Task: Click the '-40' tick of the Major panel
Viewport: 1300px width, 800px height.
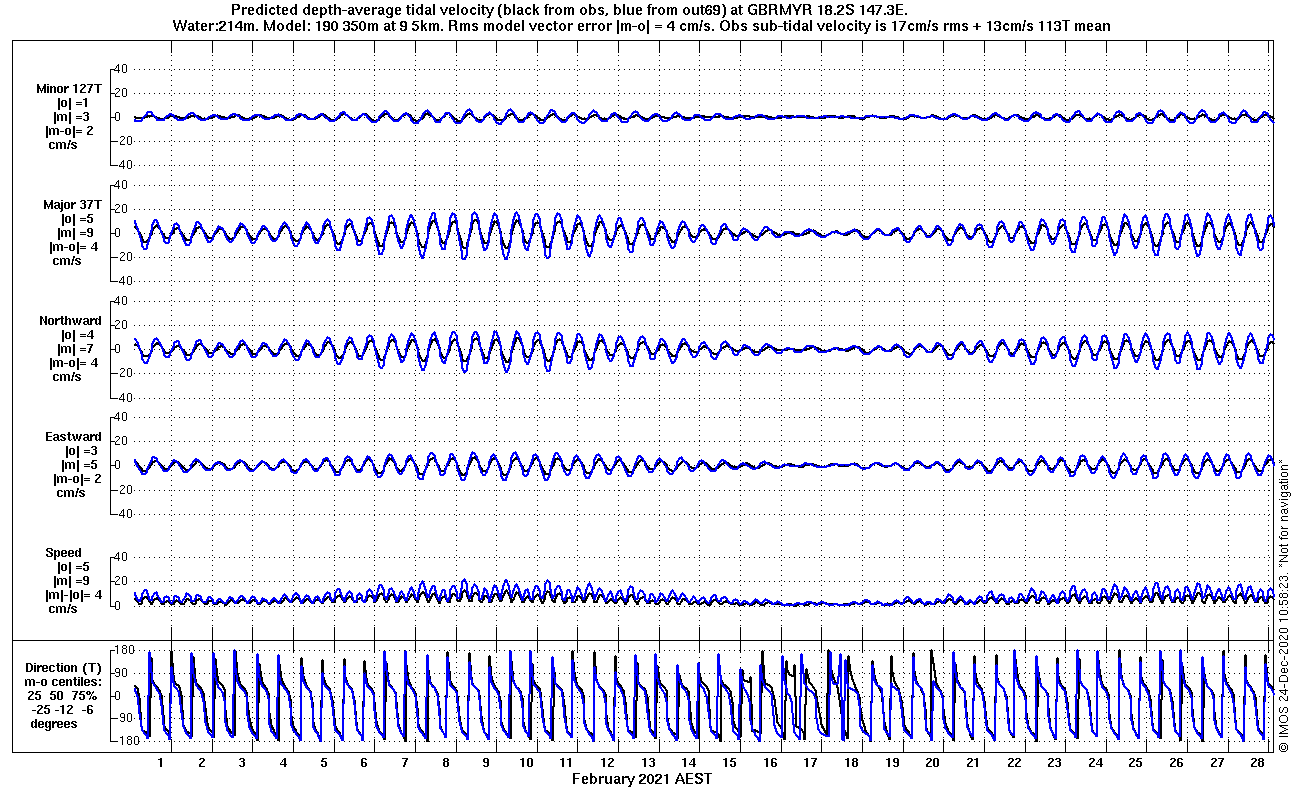Action: pyautogui.click(x=122, y=281)
